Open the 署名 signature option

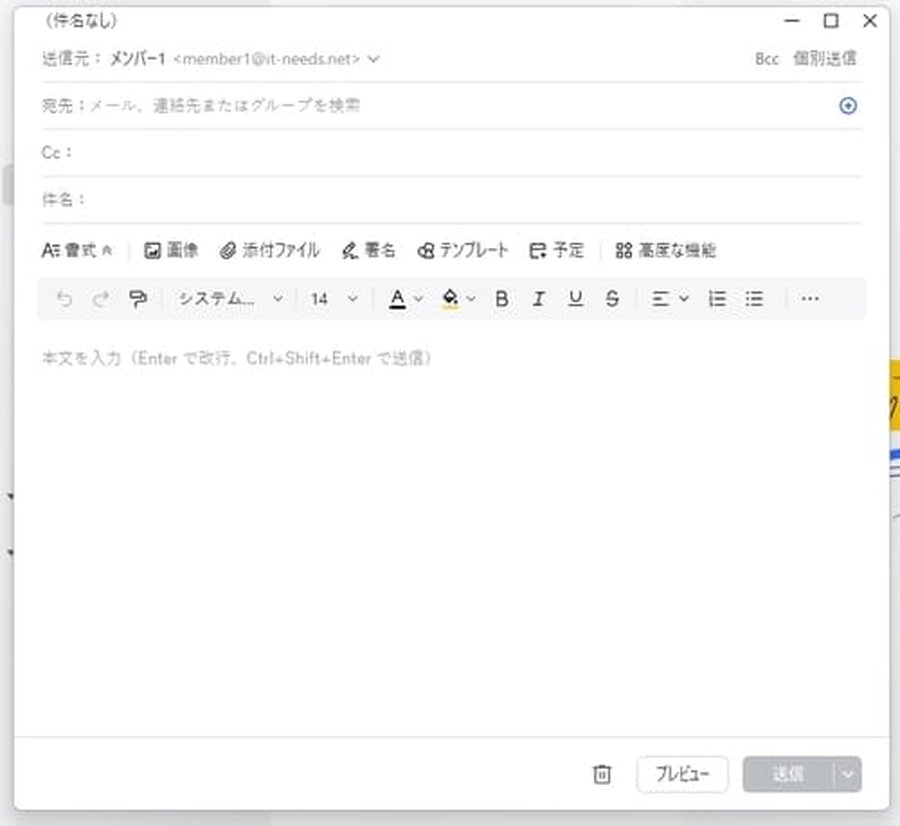coord(368,251)
